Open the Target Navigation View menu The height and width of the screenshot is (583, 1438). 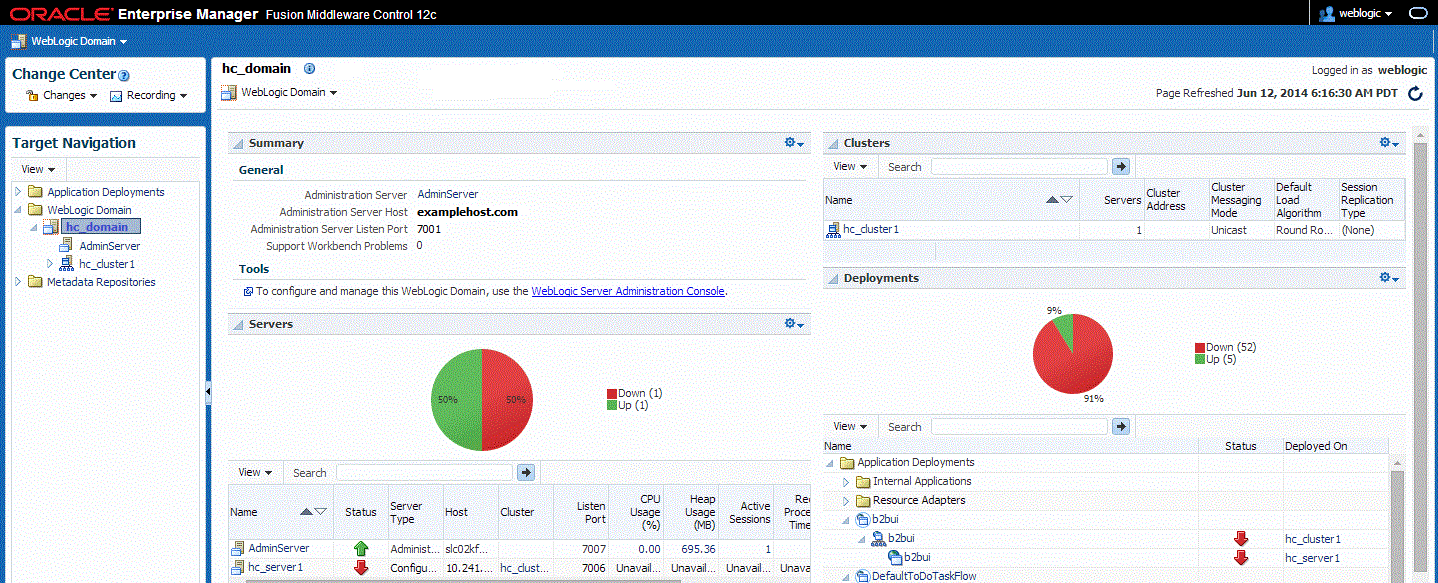(38, 169)
